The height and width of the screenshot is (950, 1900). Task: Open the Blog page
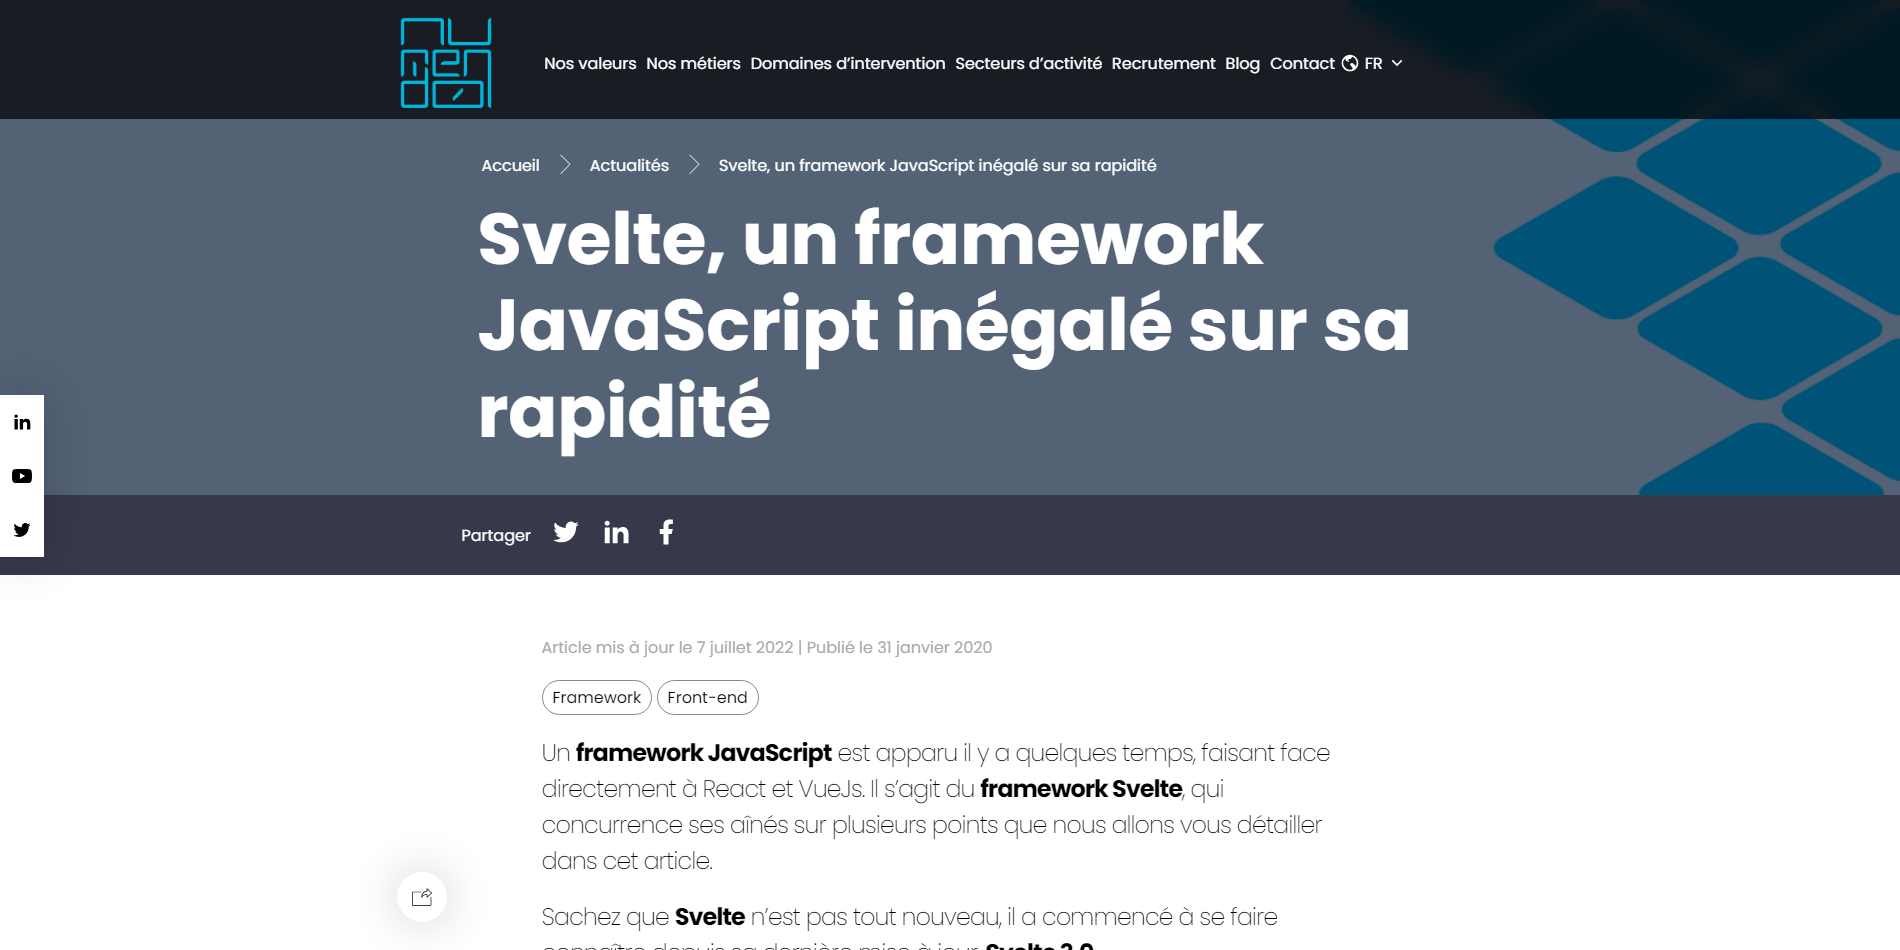pyautogui.click(x=1242, y=63)
